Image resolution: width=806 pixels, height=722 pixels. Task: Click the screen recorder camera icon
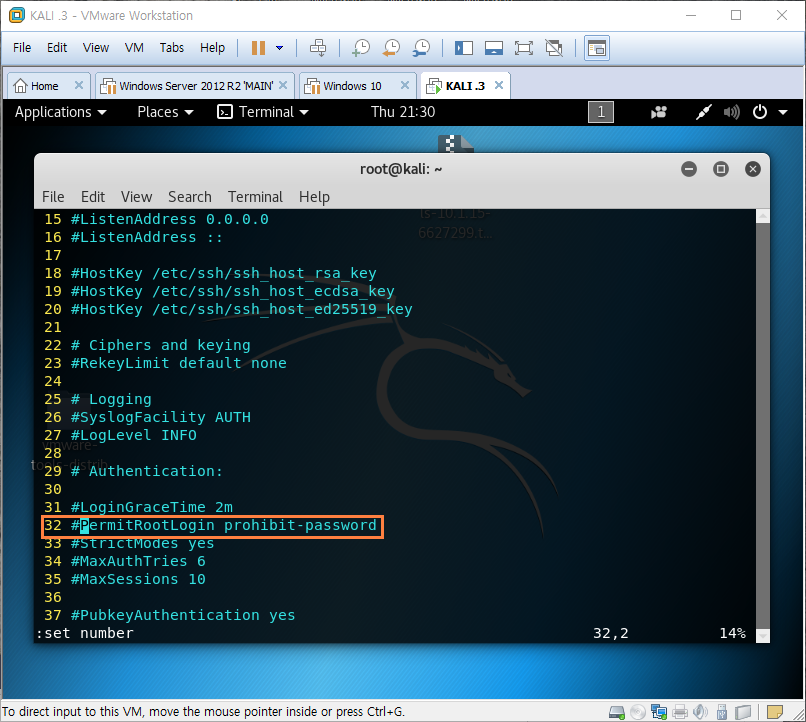(x=658, y=112)
